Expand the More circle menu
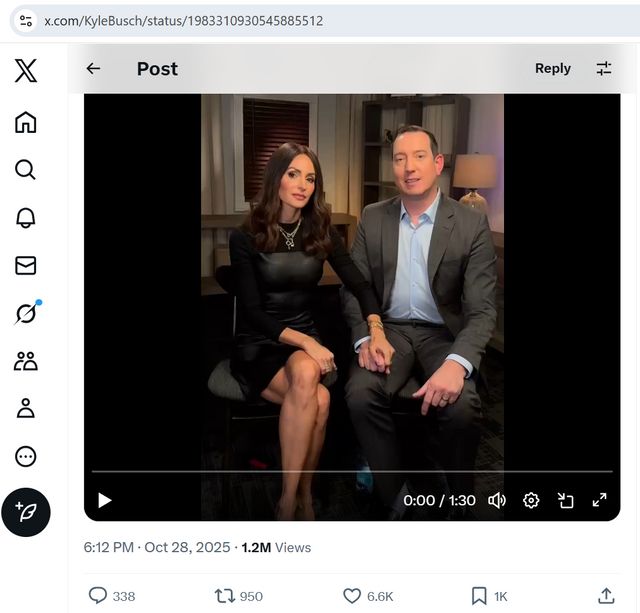The image size is (640, 613). click(x=26, y=456)
